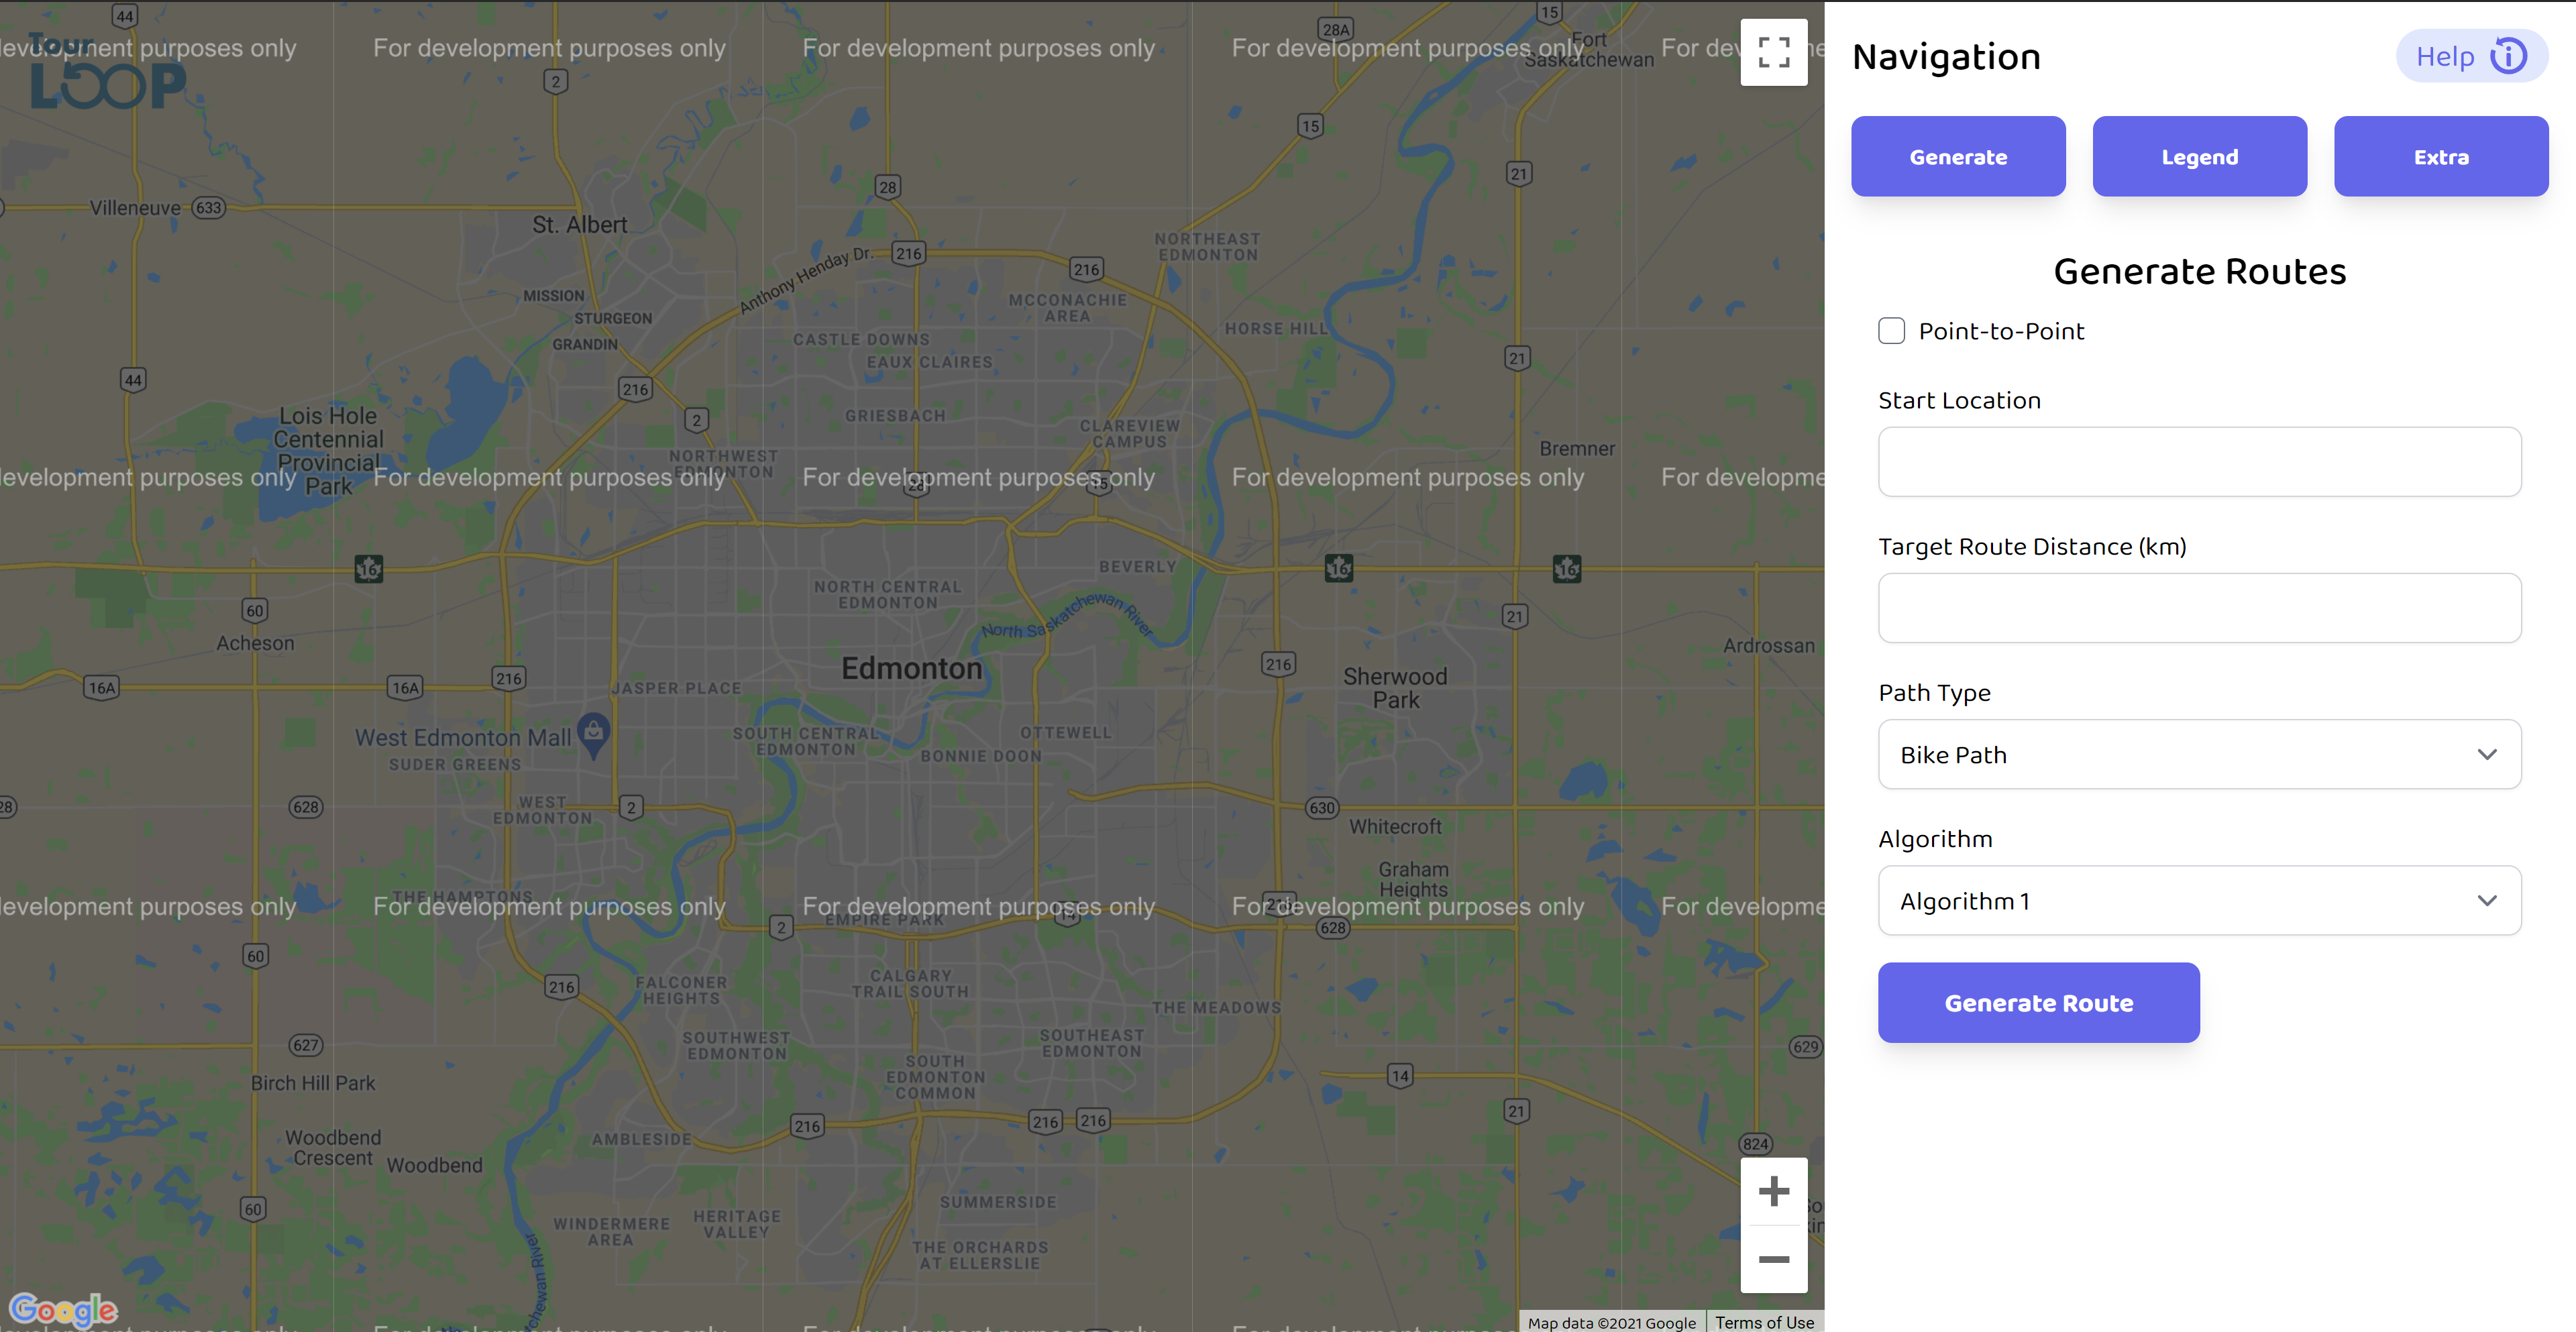Focus the Start Location field
Screen dimensions: 2576x1332
coord(2199,462)
